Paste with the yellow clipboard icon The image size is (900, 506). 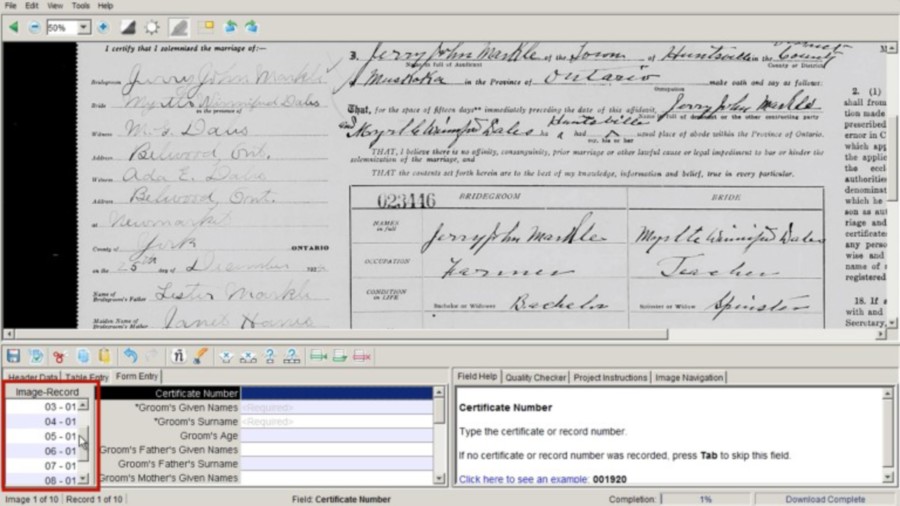(x=104, y=356)
